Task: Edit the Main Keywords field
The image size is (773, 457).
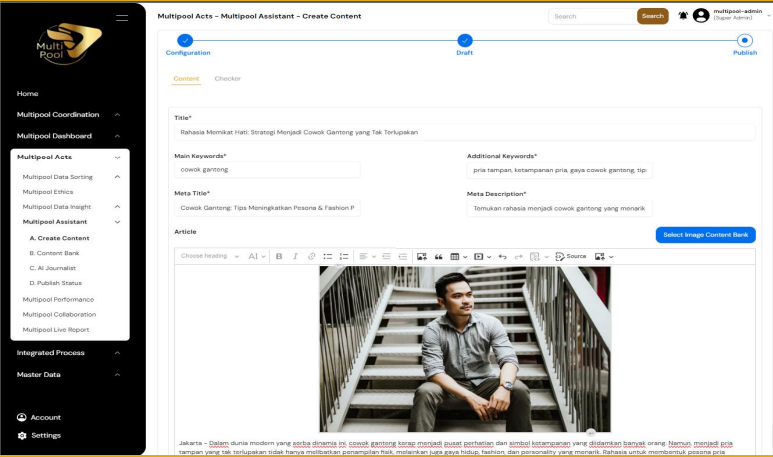Action: (x=267, y=170)
